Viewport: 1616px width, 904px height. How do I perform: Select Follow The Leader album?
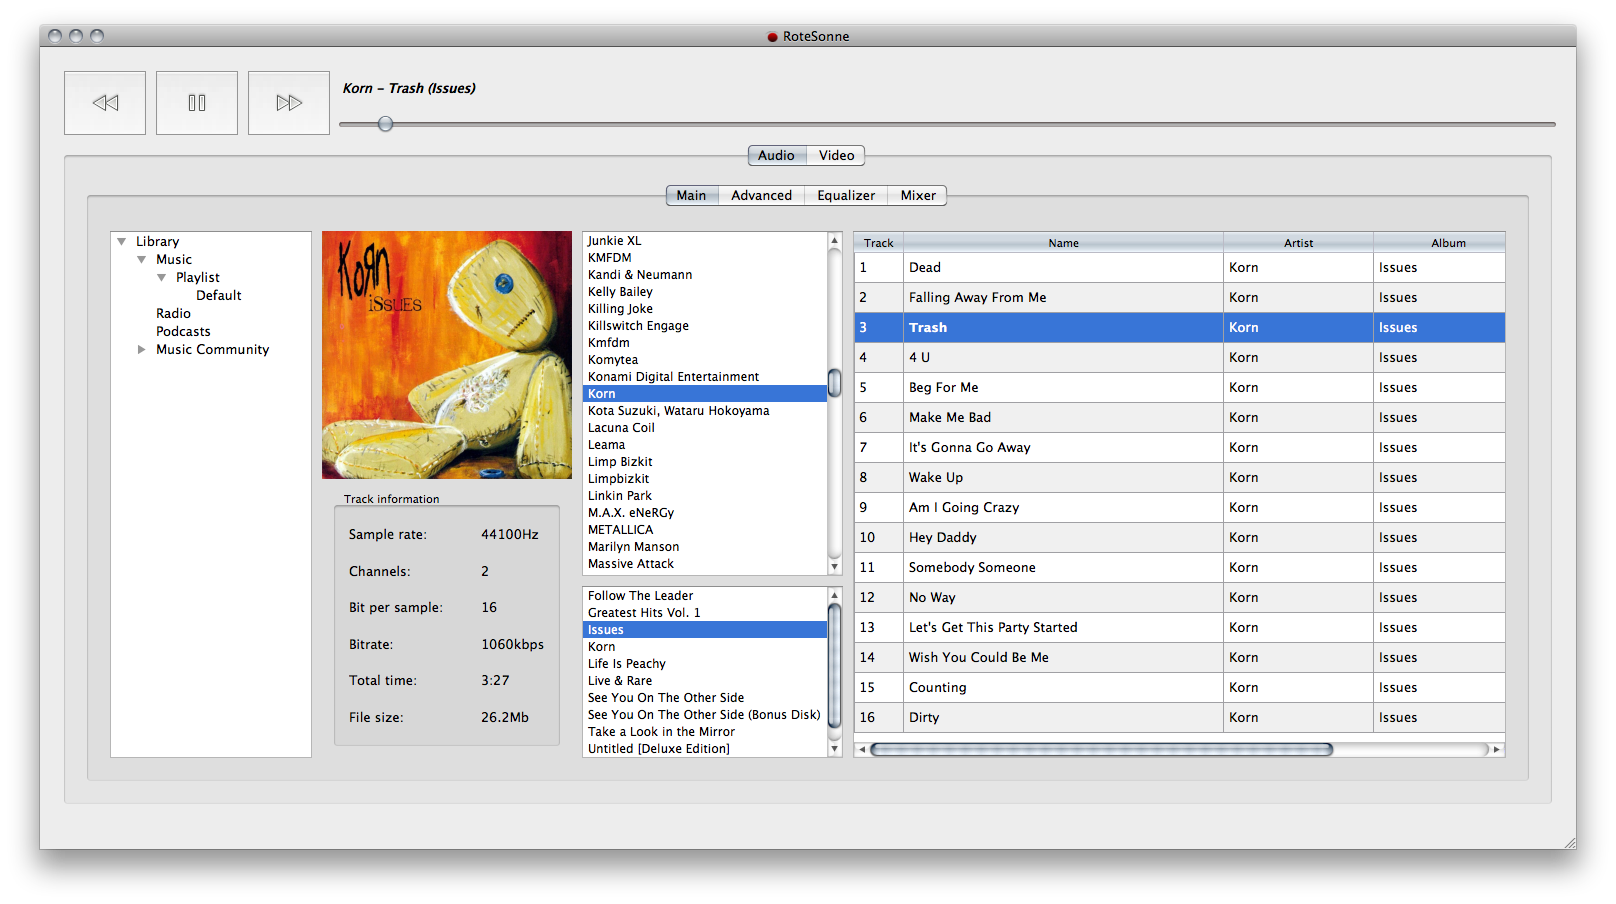point(705,595)
